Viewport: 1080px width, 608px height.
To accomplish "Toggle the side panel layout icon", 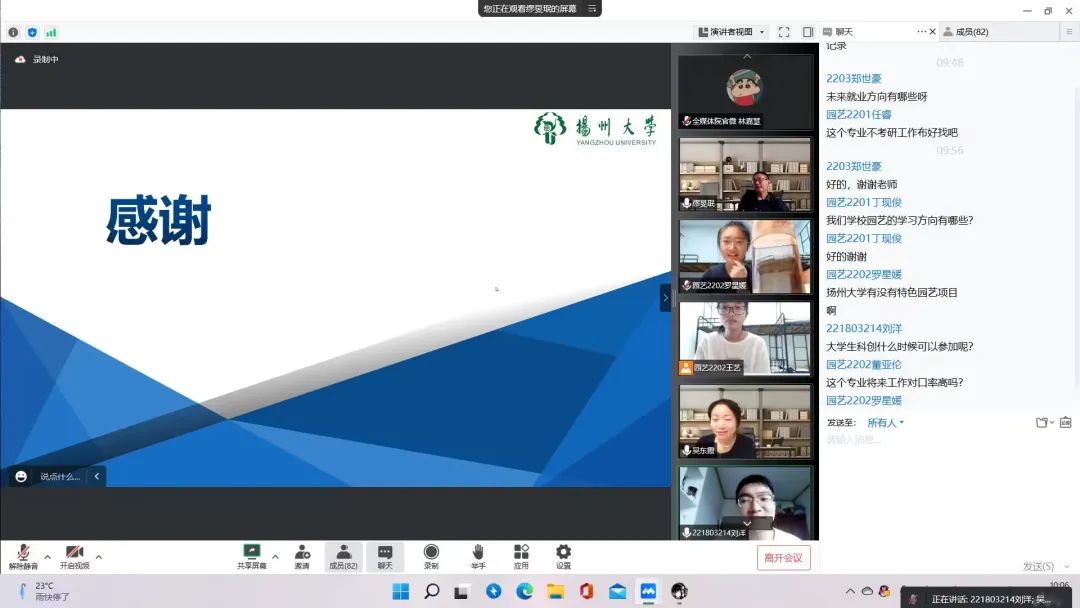I will (x=808, y=32).
